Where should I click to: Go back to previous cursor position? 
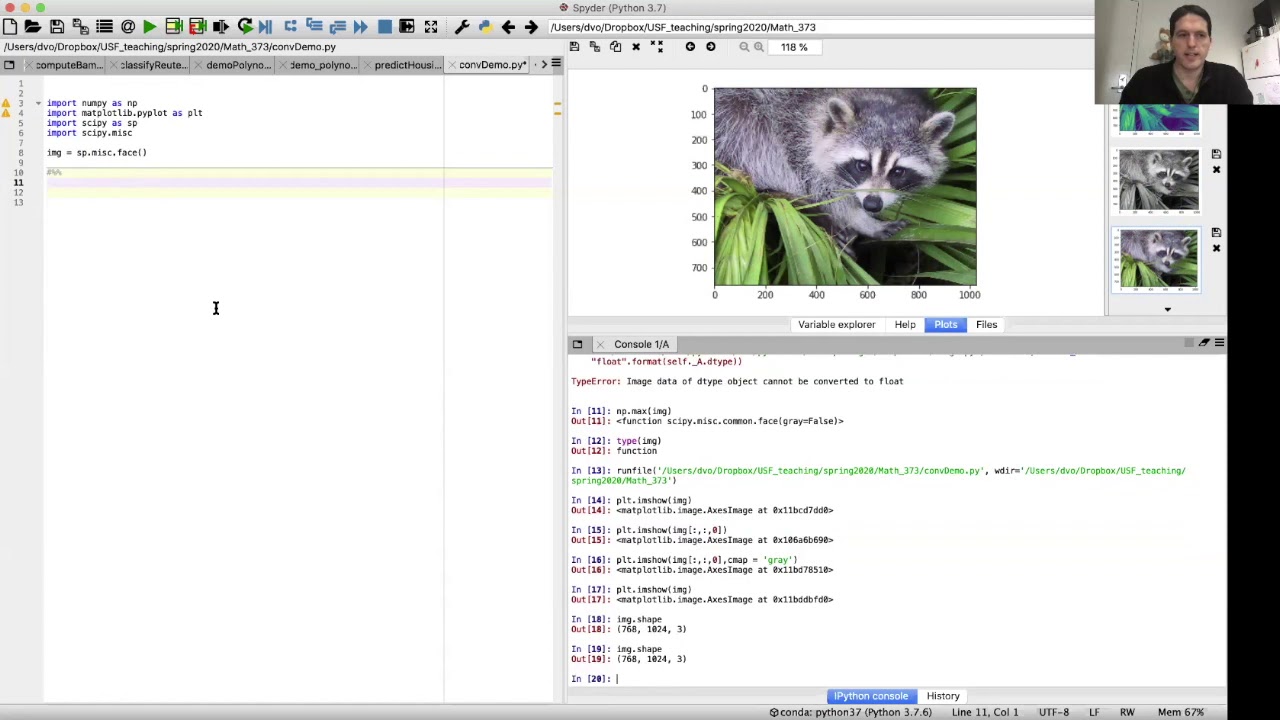point(508,27)
